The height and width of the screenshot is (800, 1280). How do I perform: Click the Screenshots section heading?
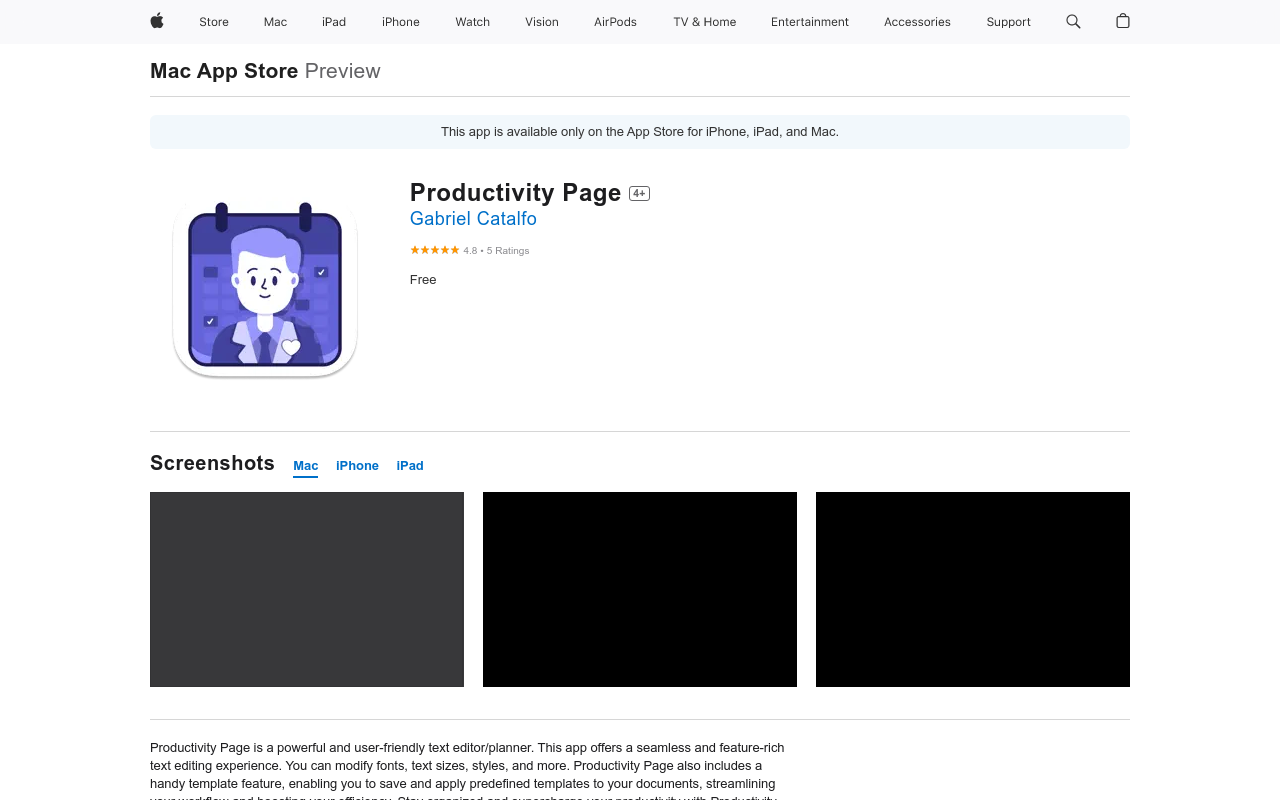click(212, 463)
